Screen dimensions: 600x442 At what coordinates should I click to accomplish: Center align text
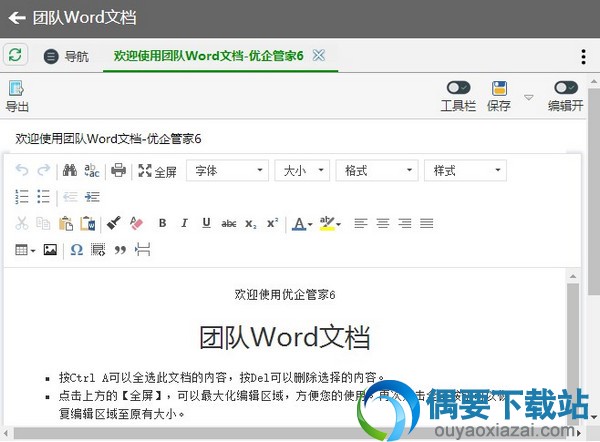point(383,223)
